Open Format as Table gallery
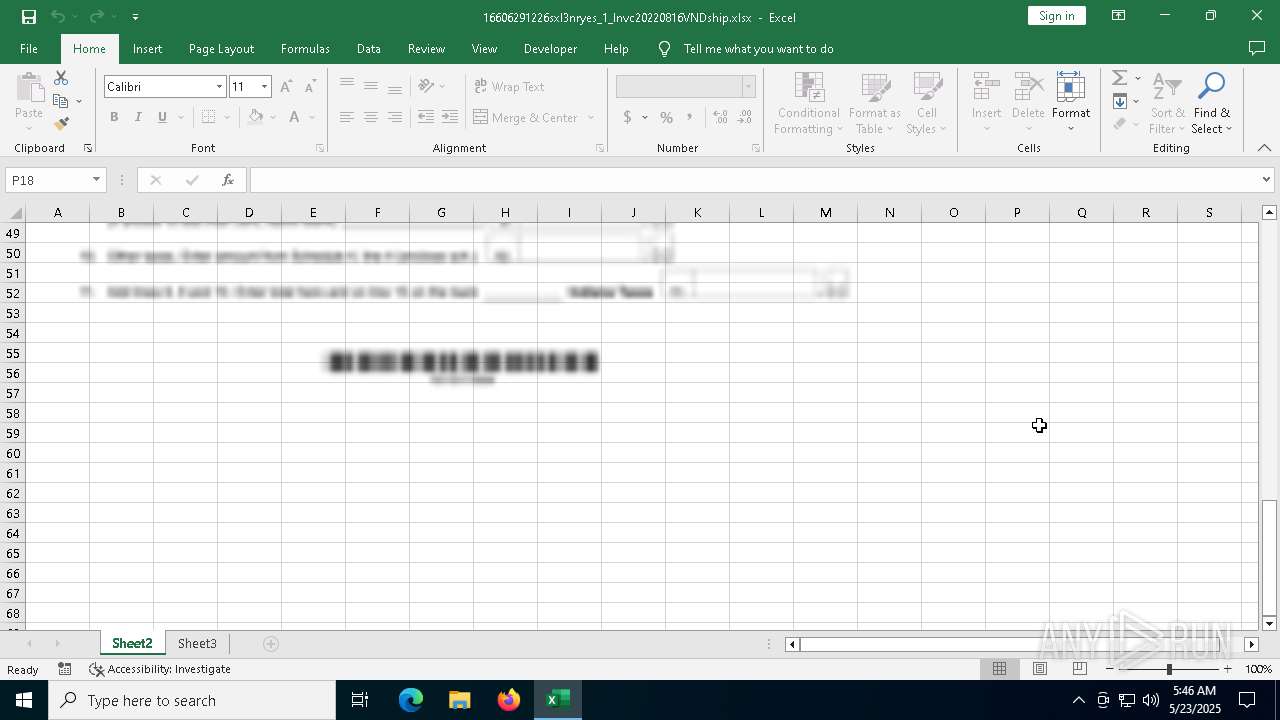This screenshot has height=720, width=1280. click(x=875, y=103)
